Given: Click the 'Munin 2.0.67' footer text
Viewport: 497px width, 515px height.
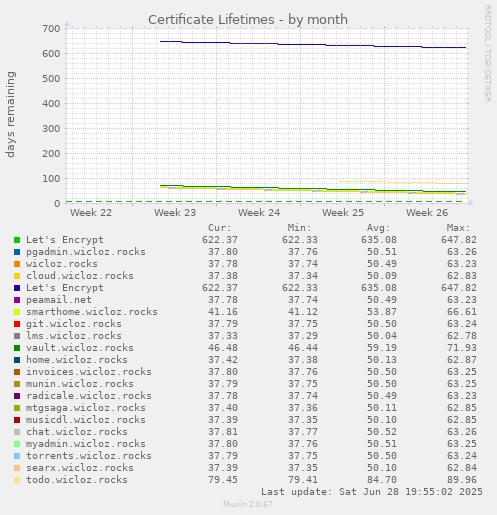Looking at the screenshot, I should 248,504.
